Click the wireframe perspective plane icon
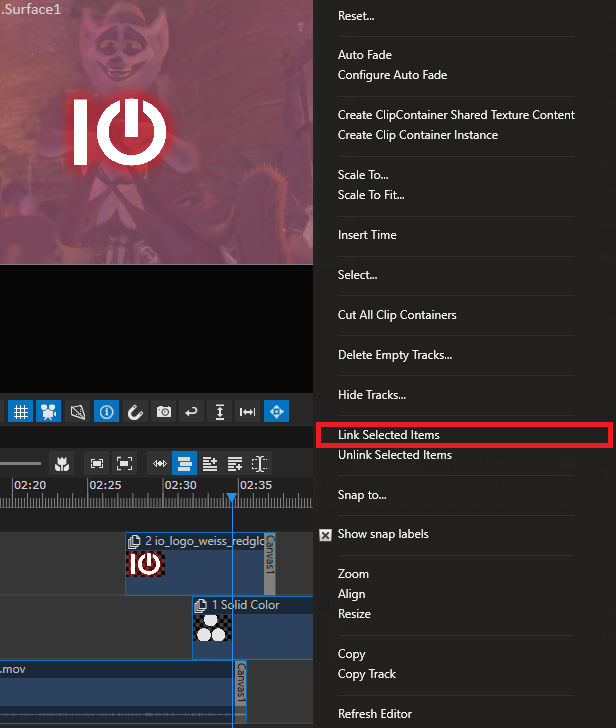 point(78,411)
